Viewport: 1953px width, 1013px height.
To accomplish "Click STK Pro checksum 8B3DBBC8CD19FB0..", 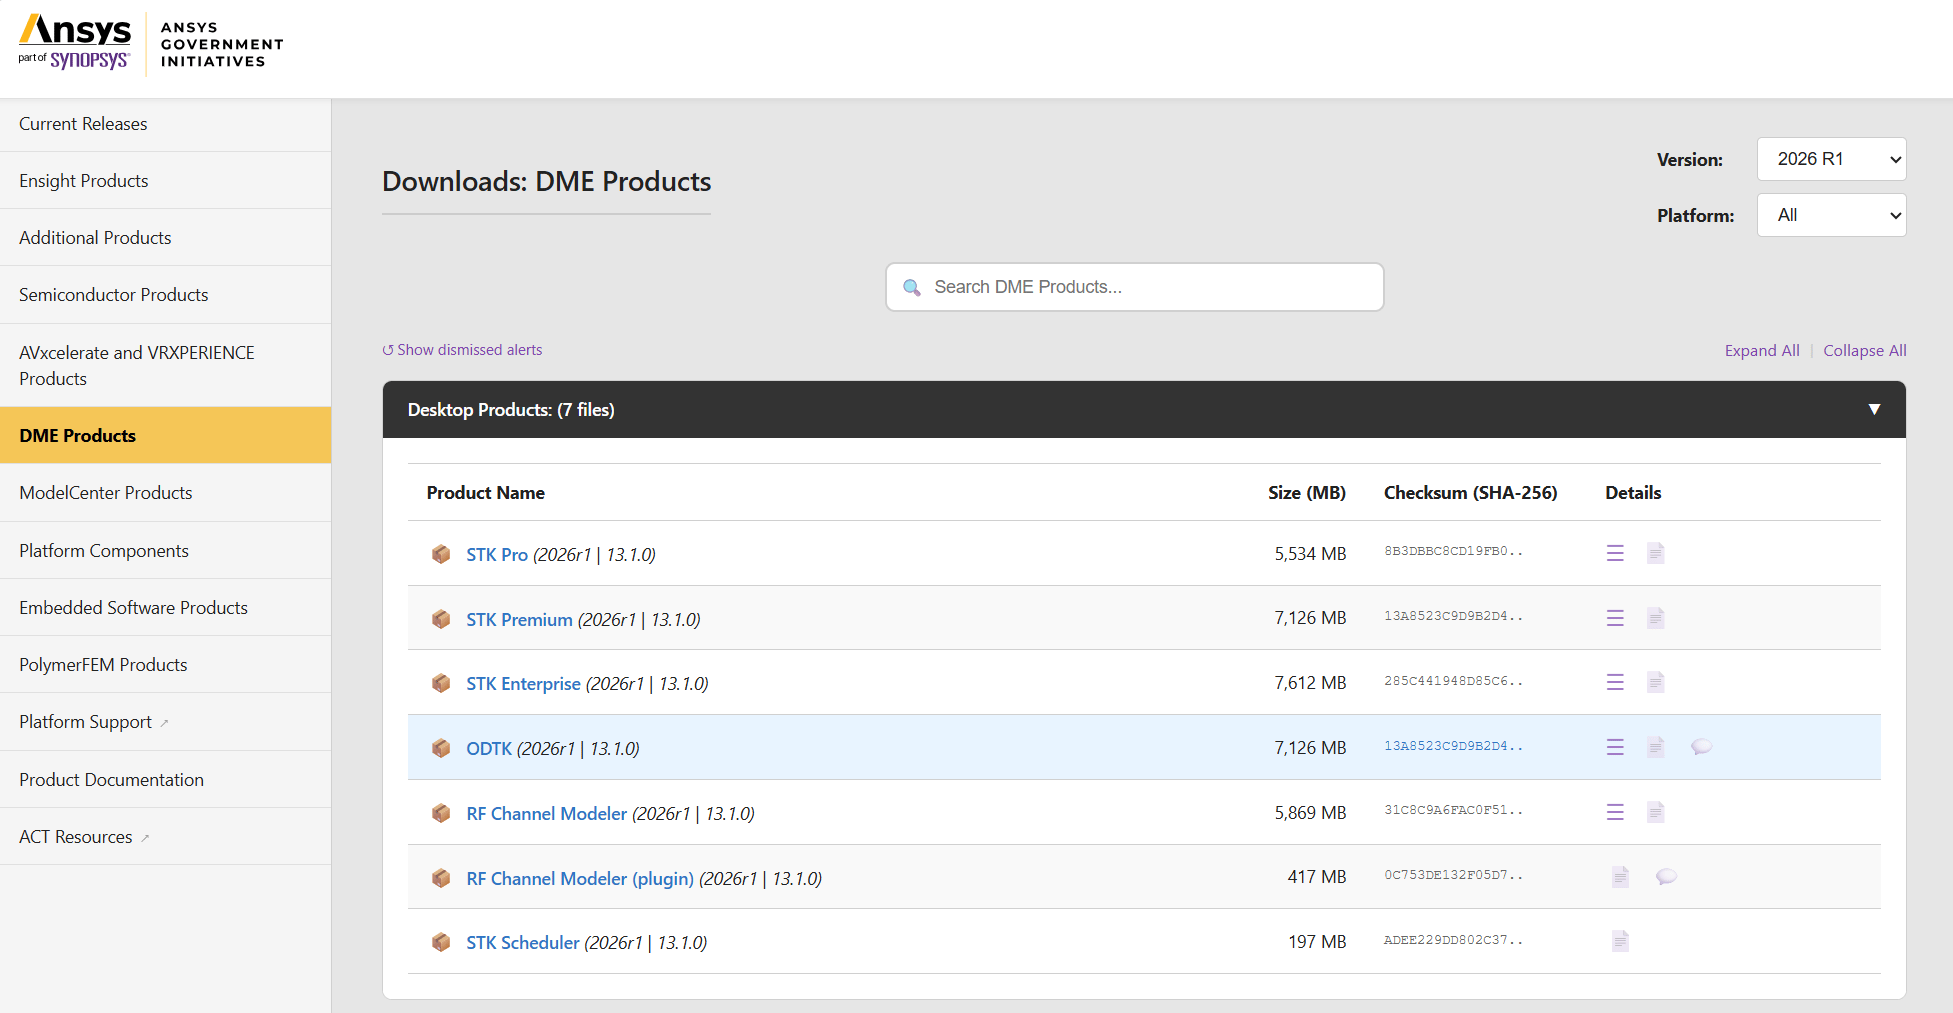I will [1453, 552].
